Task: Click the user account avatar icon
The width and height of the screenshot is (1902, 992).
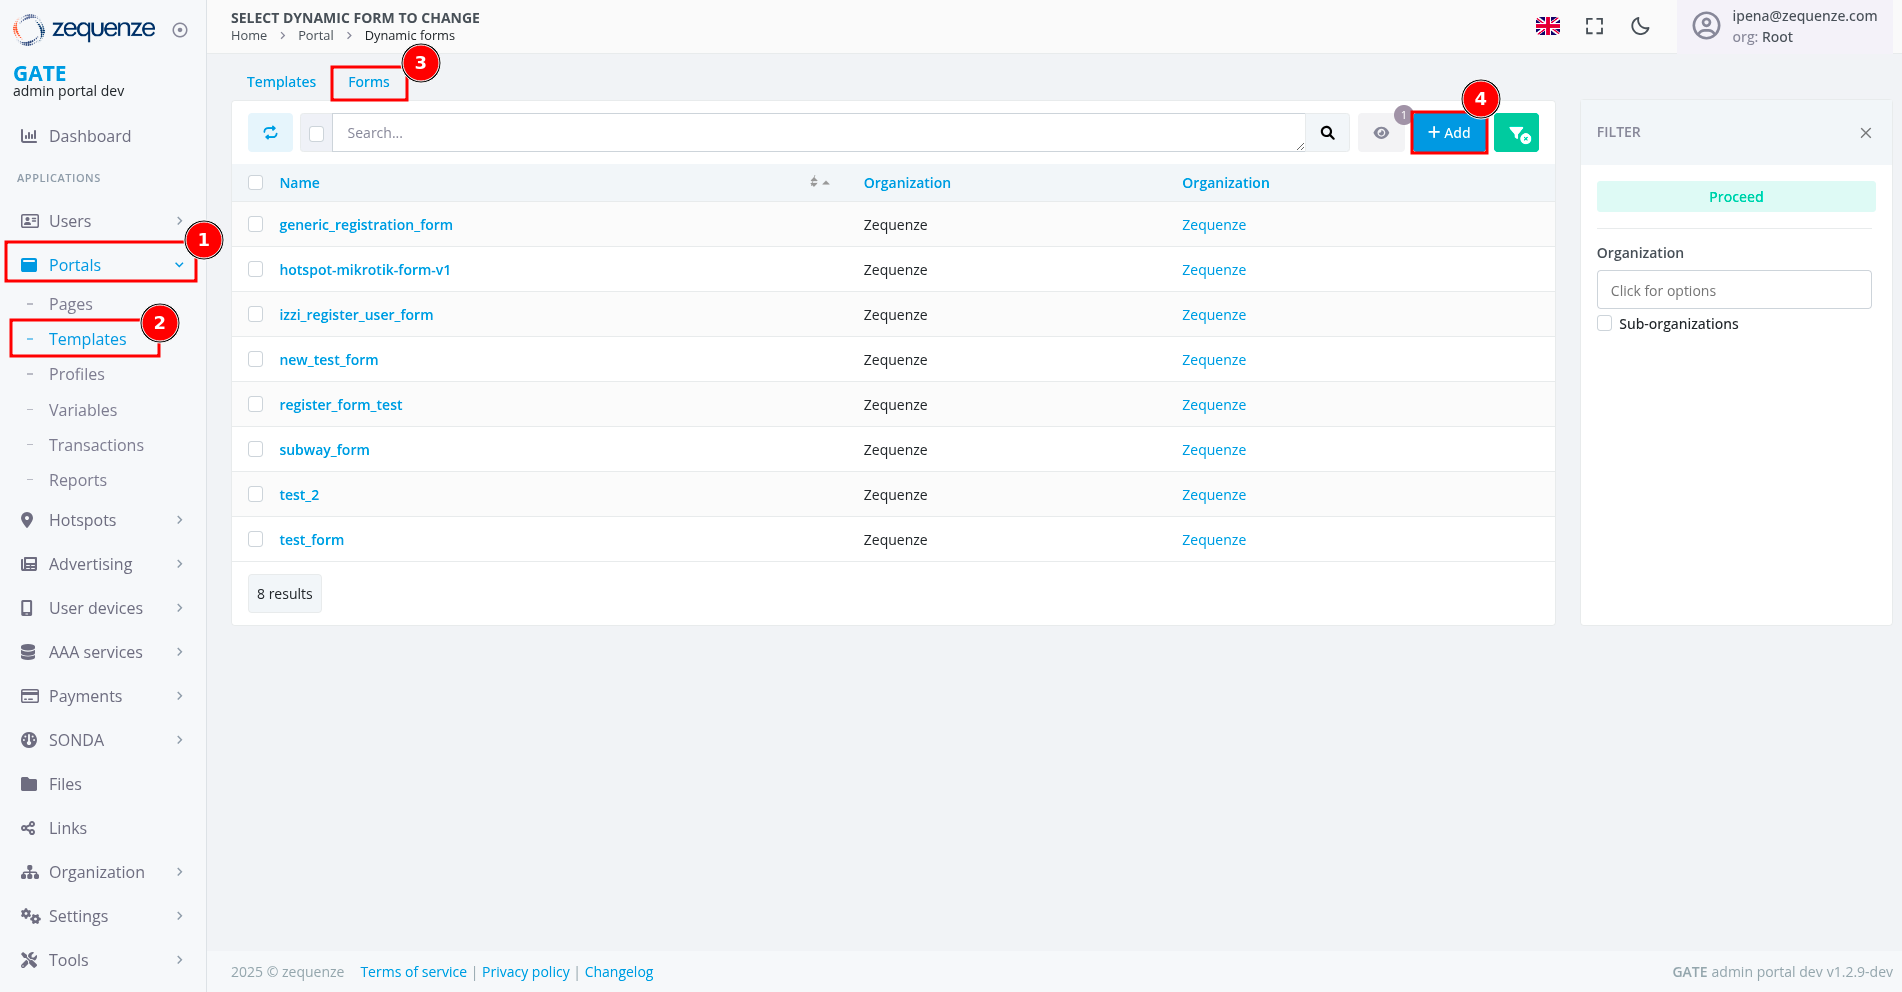Action: click(x=1706, y=26)
